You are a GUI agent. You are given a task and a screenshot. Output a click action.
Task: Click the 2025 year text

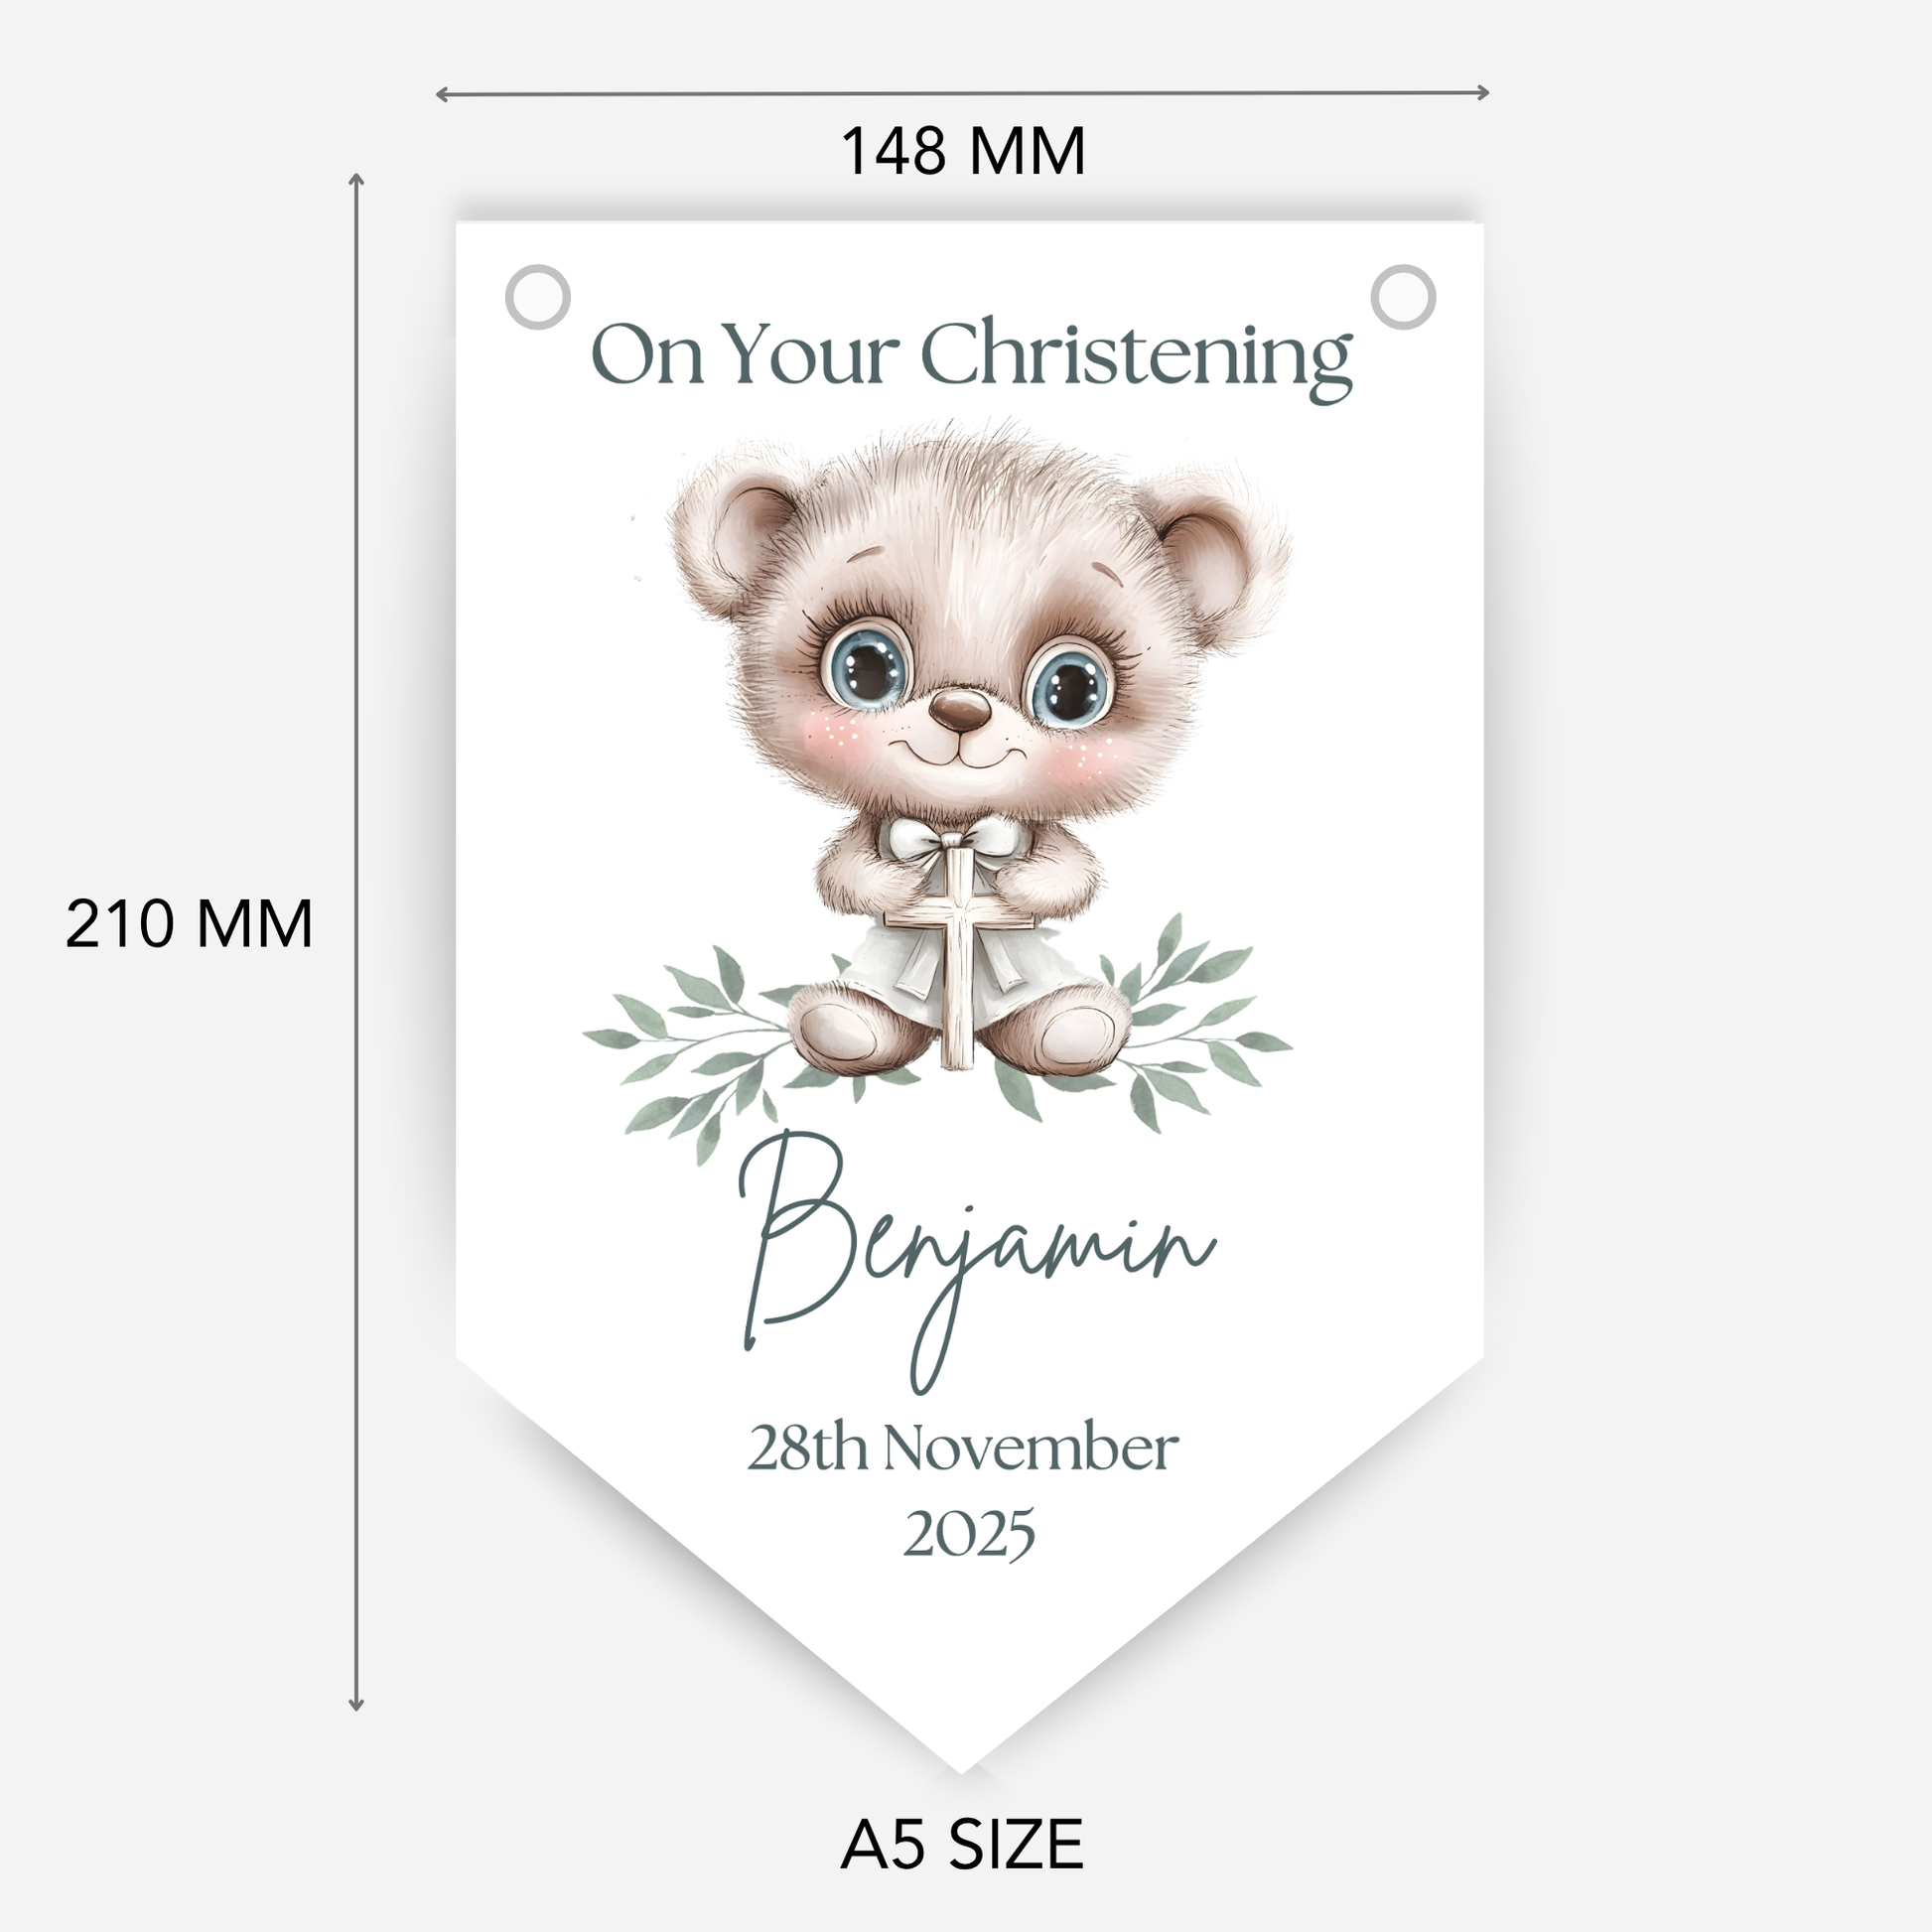point(968,1534)
